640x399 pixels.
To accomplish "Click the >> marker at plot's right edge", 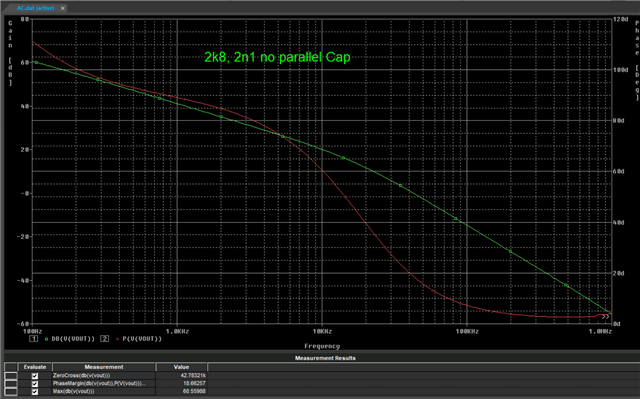I will (x=605, y=316).
